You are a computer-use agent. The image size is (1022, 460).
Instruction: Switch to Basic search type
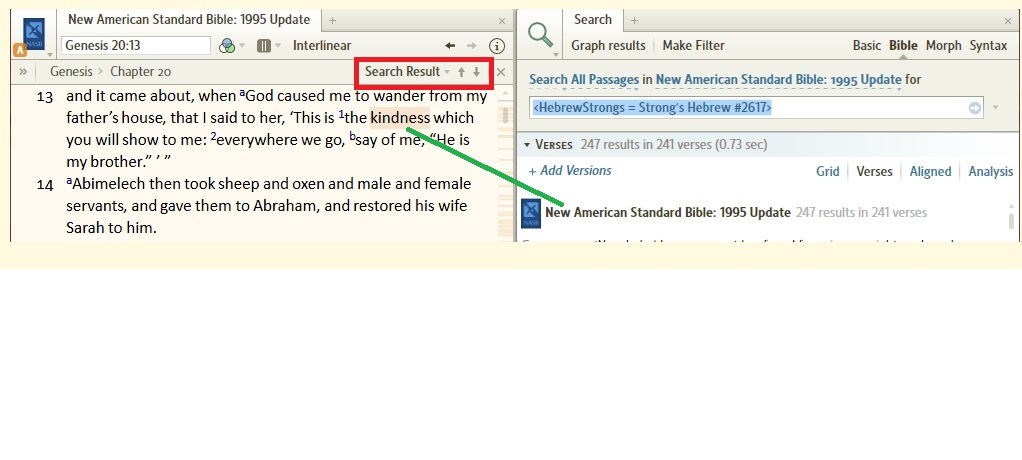coord(867,46)
